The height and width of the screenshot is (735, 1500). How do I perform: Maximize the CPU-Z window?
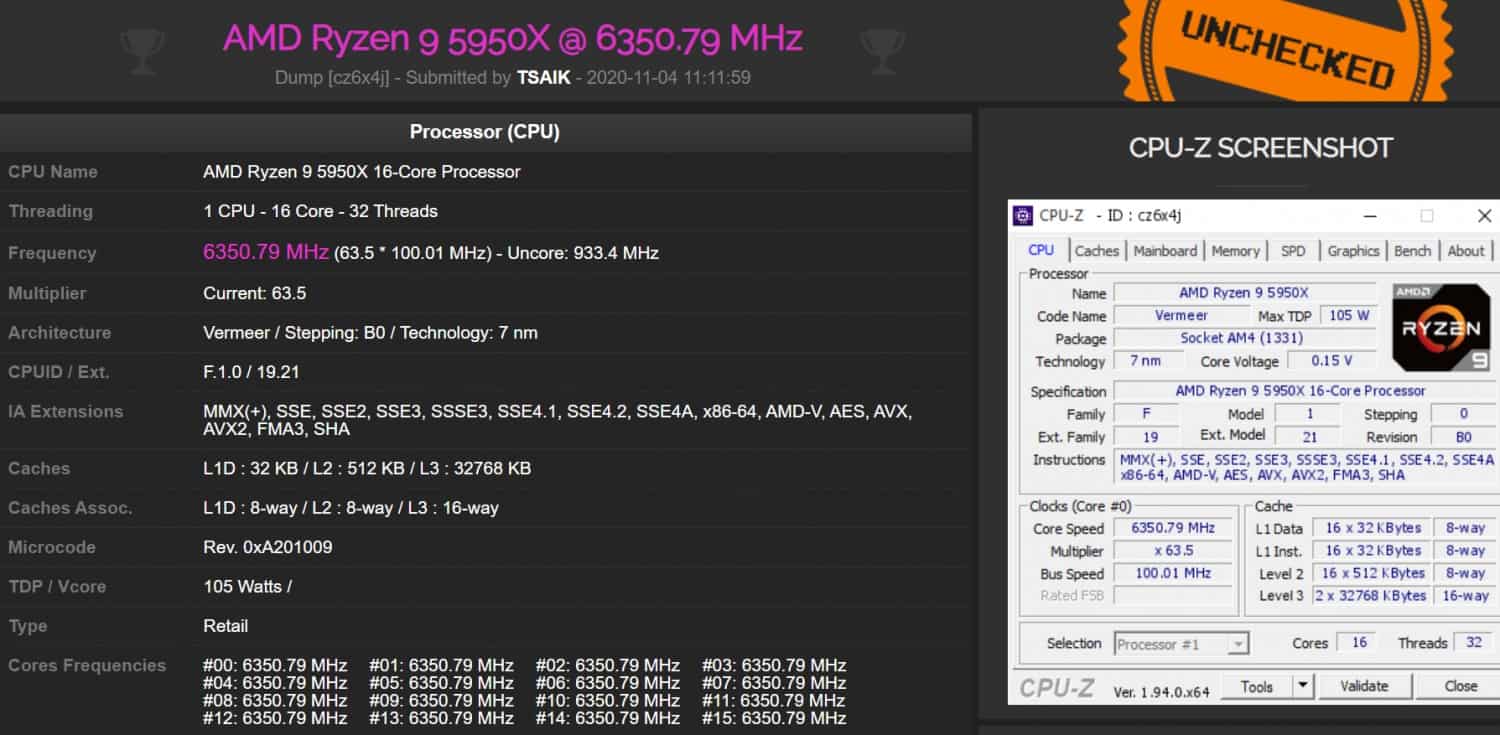point(1427,216)
